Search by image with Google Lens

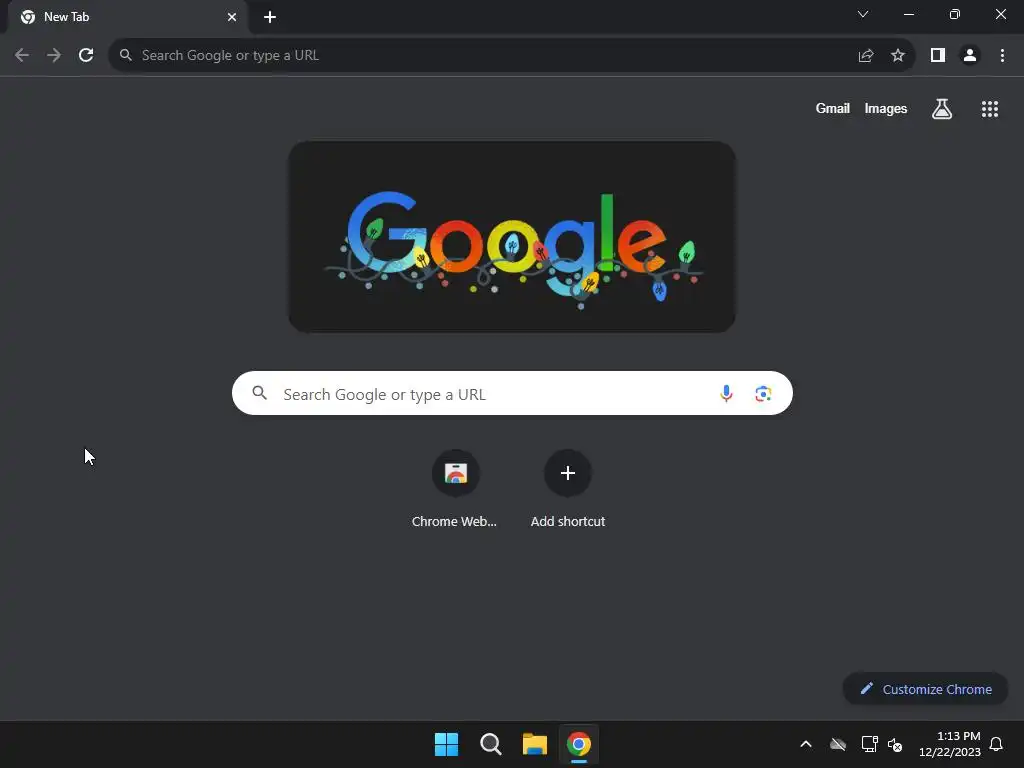pos(763,393)
